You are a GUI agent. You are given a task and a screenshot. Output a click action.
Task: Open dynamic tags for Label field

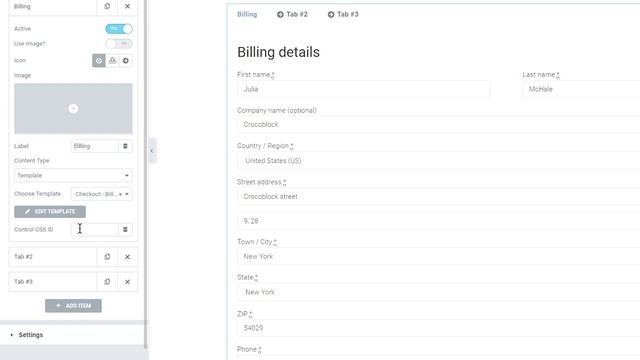pos(125,146)
